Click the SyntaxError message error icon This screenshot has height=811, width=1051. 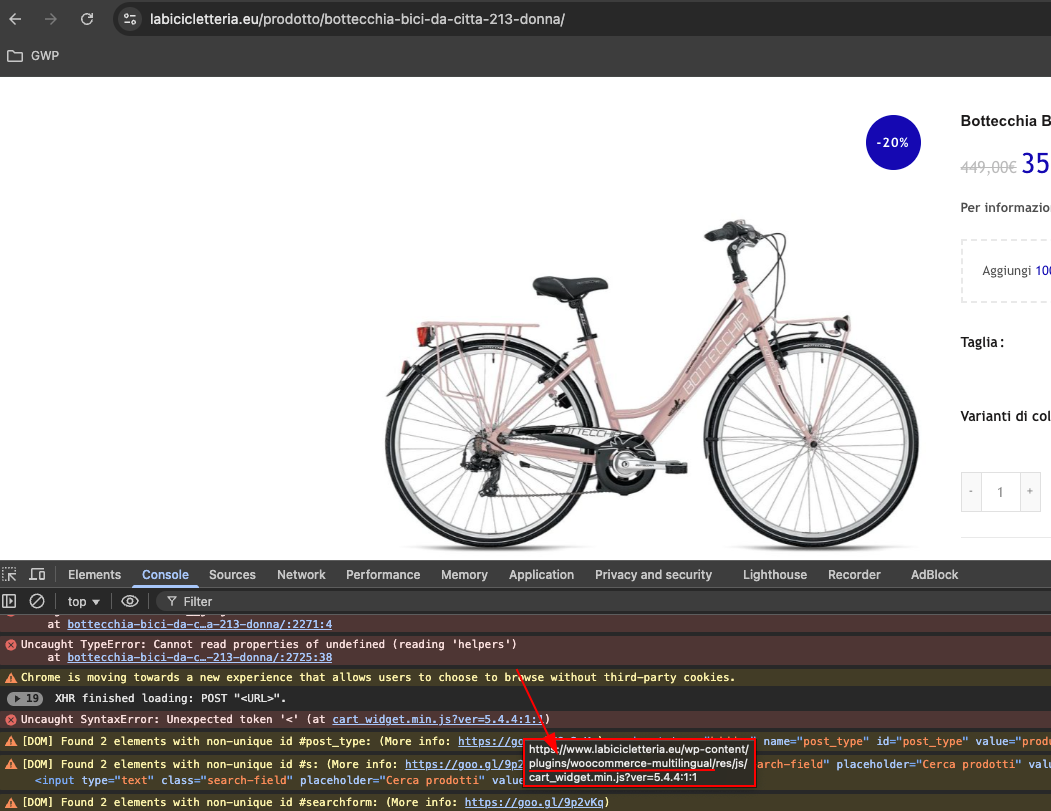pyautogui.click(x=11, y=720)
